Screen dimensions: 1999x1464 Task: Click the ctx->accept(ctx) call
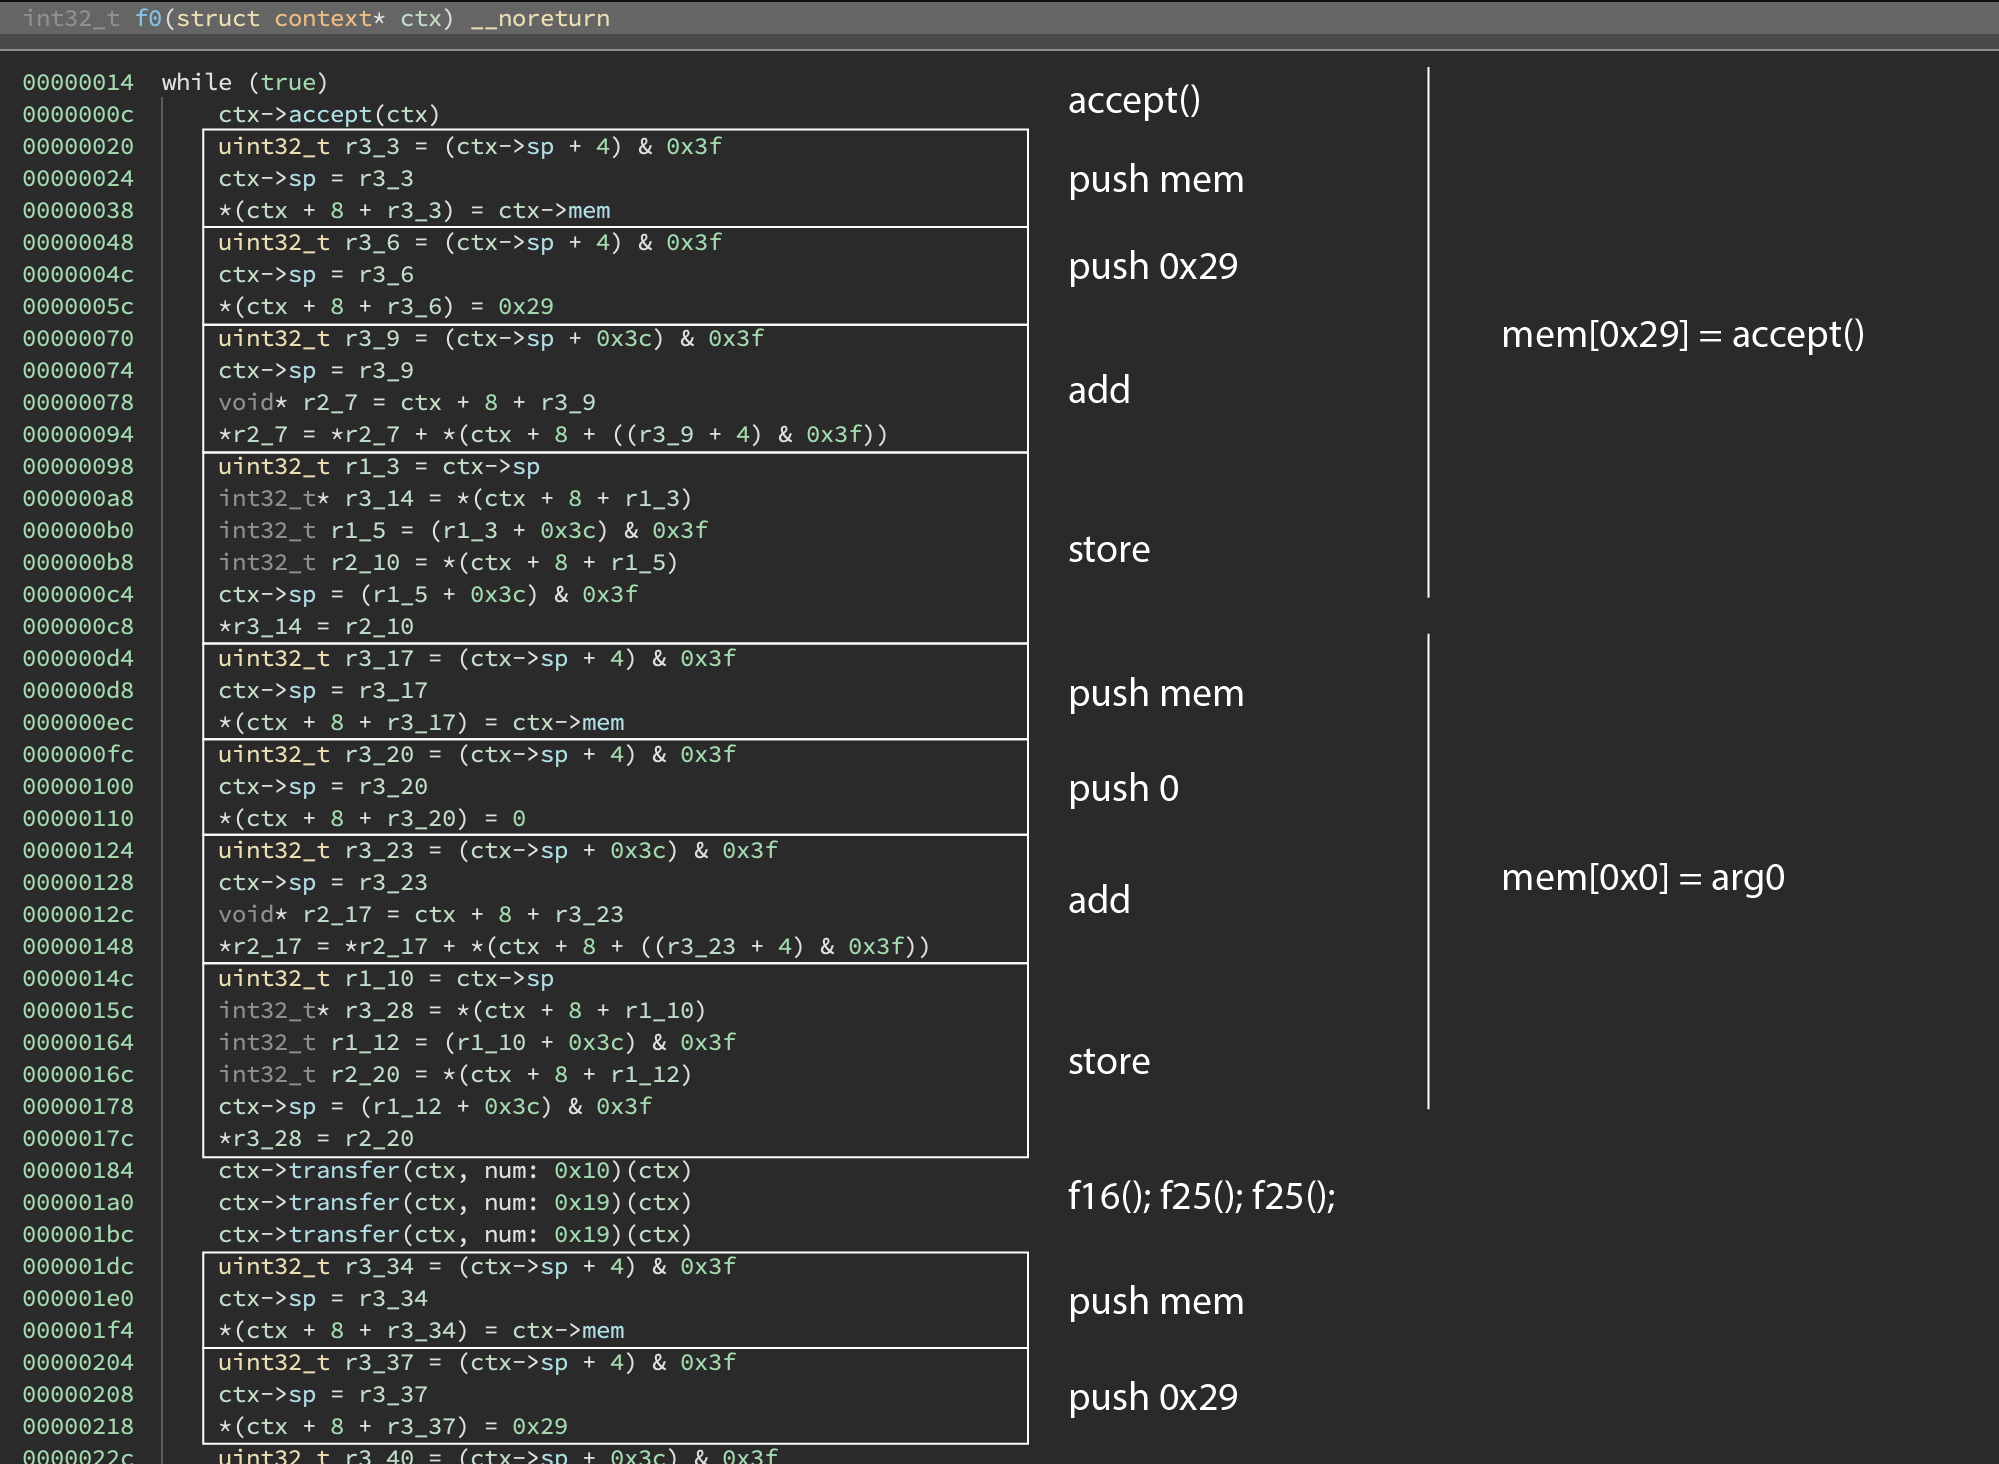pos(329,115)
